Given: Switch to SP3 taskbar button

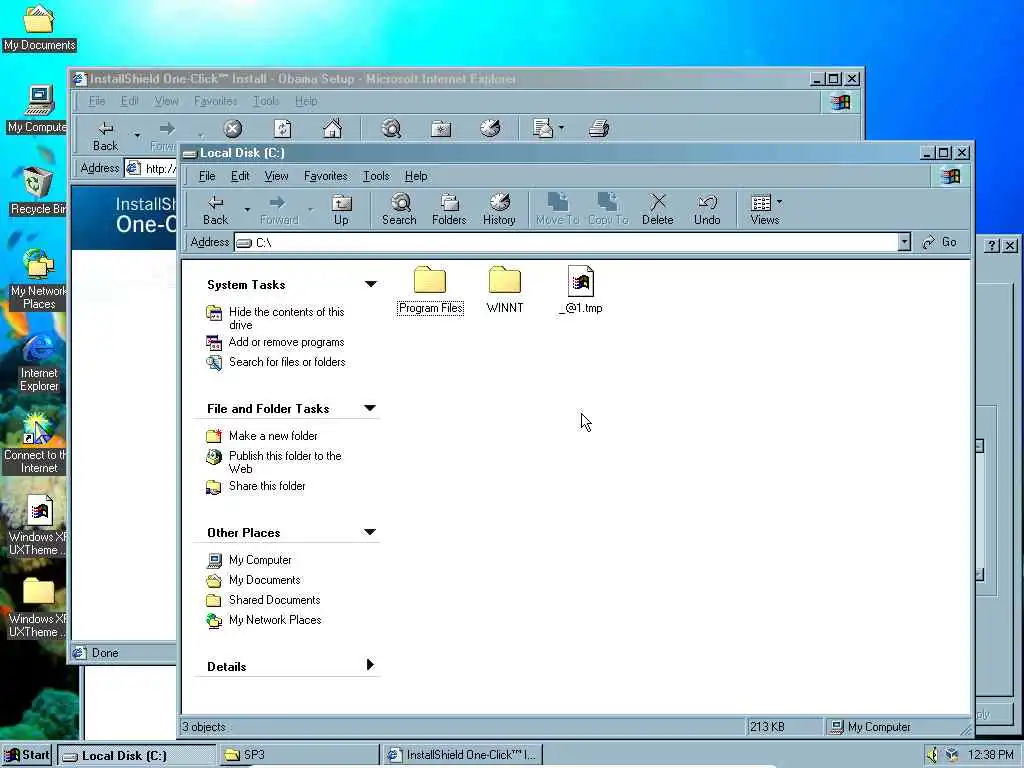Looking at the screenshot, I should pyautogui.click(x=298, y=755).
